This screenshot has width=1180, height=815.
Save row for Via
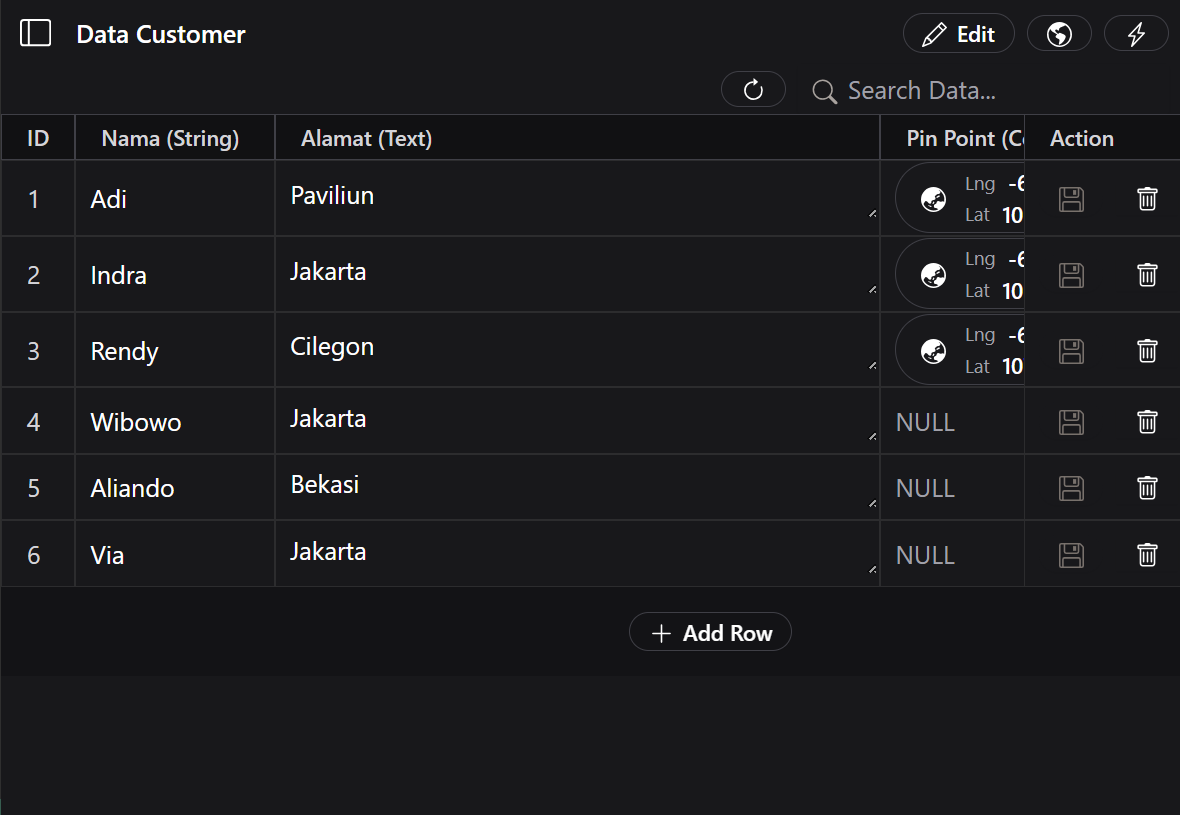pyautogui.click(x=1071, y=555)
